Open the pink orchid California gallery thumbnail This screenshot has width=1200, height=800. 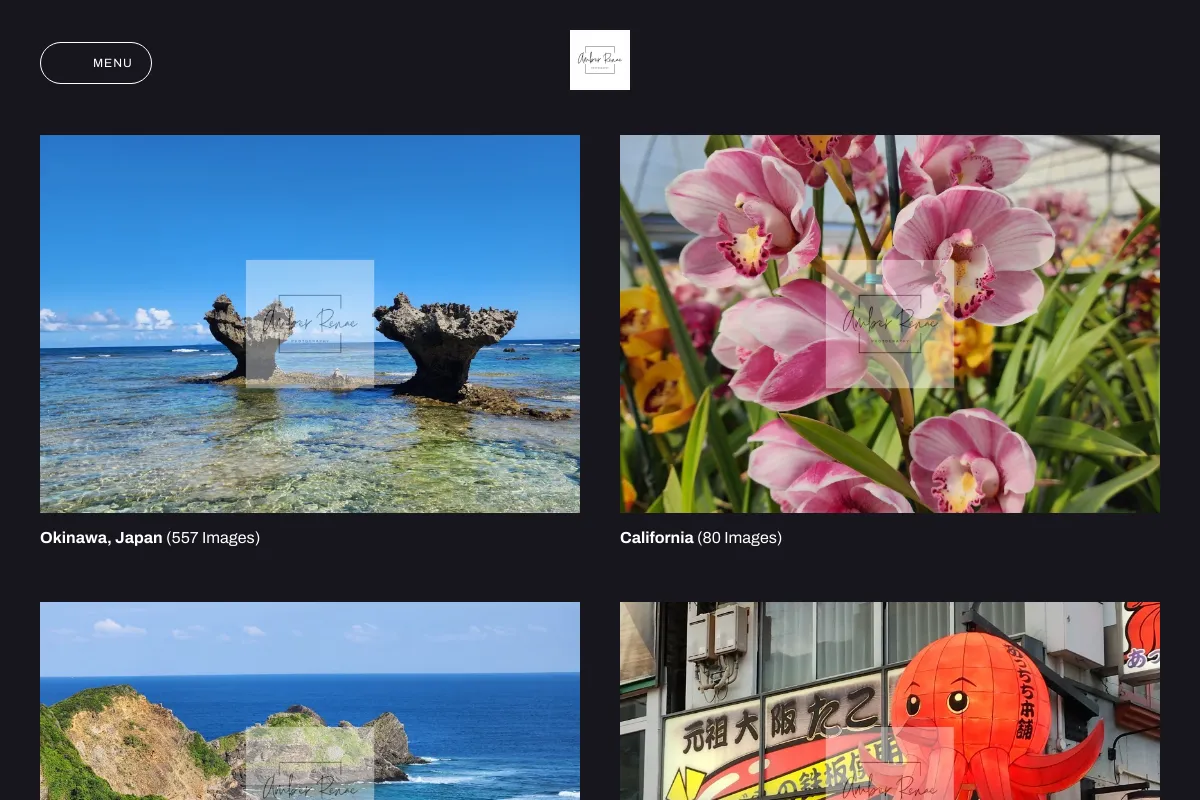coord(890,324)
